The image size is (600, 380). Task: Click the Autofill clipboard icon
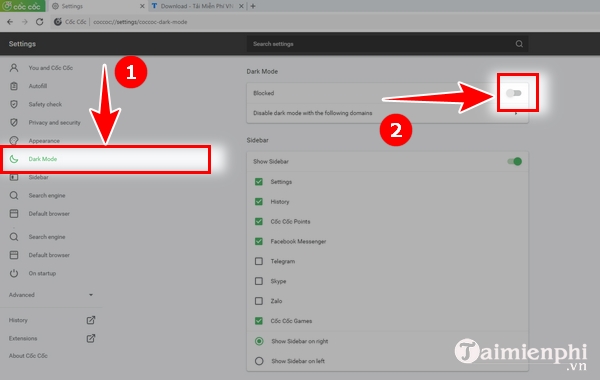tap(14, 86)
